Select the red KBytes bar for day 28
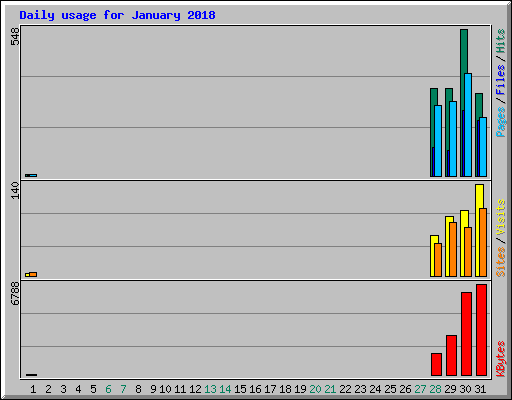This screenshot has height=400, width=512. click(x=436, y=364)
